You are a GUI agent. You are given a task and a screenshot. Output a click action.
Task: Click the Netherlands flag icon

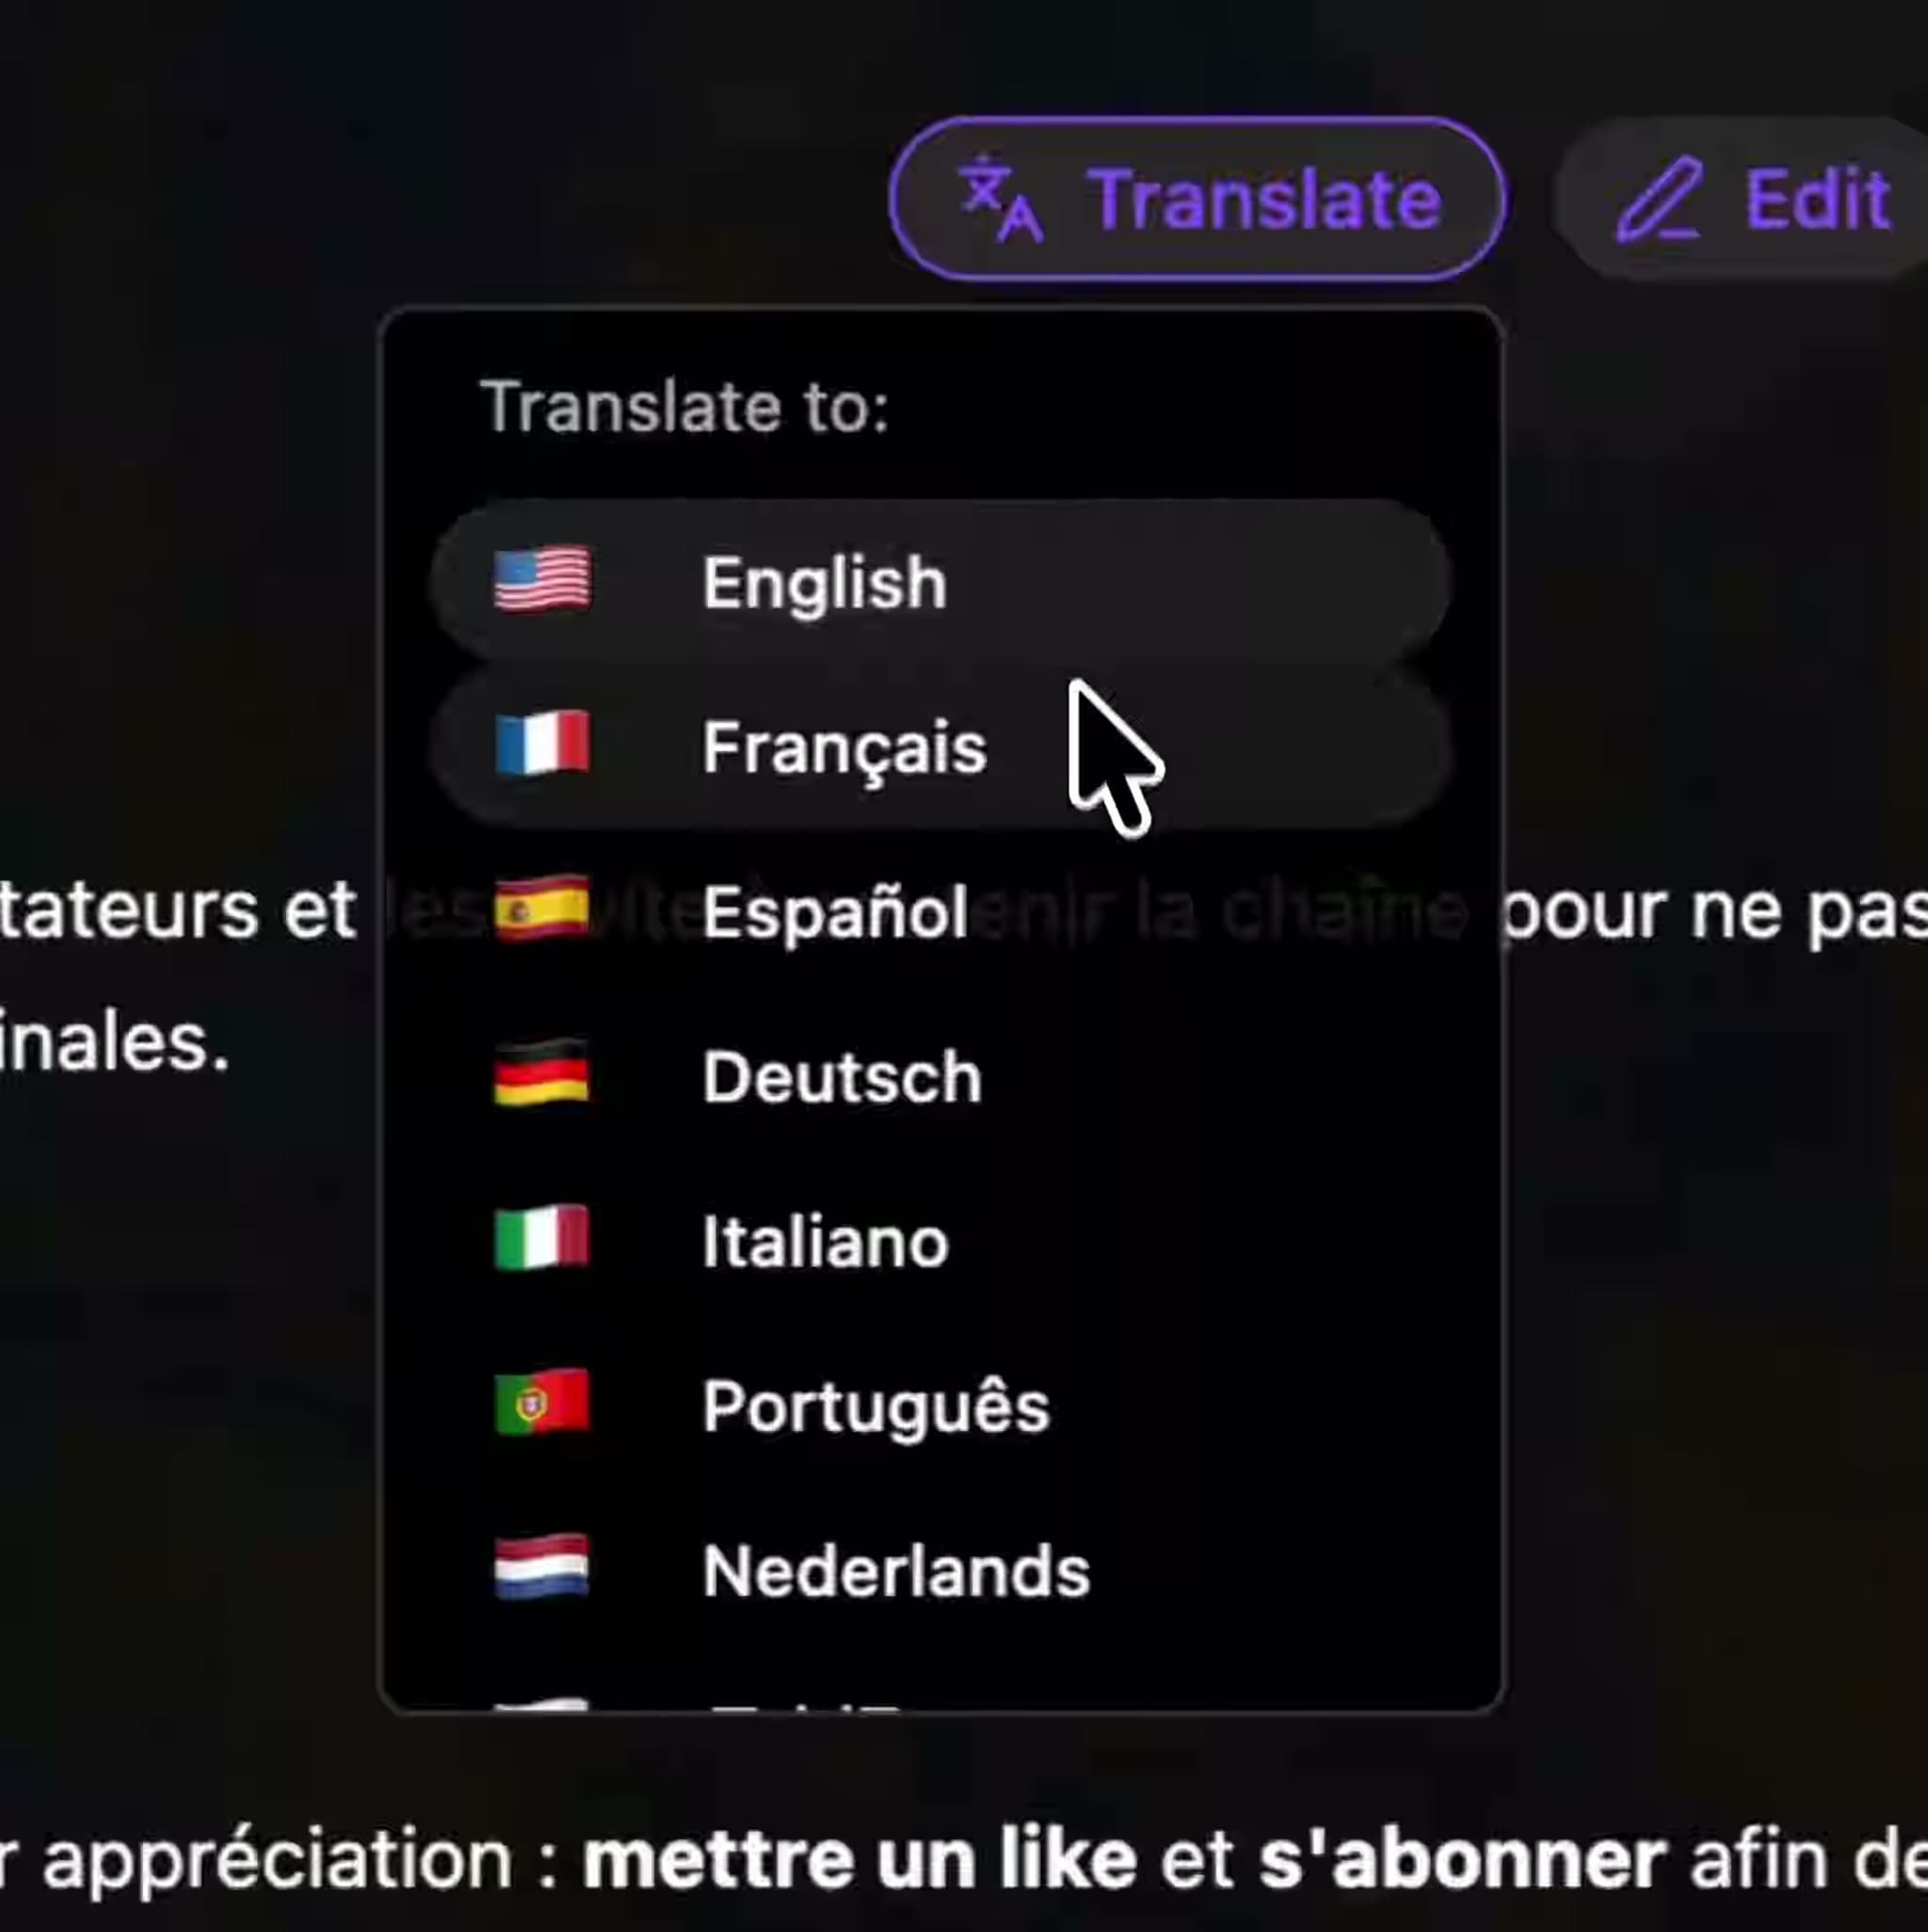[542, 1568]
